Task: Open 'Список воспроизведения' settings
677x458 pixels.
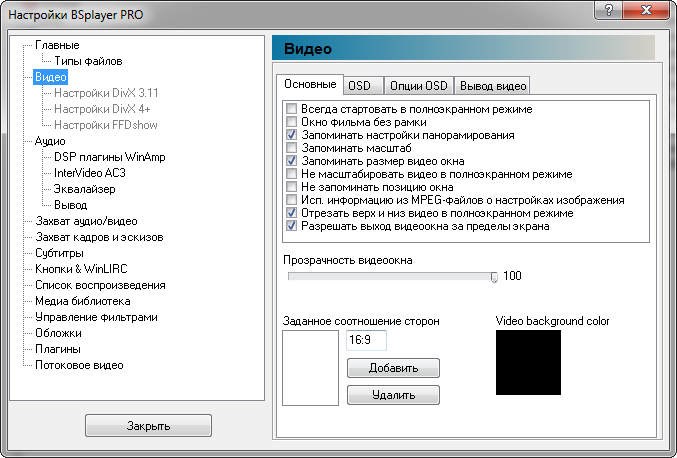Action: click(x=100, y=285)
